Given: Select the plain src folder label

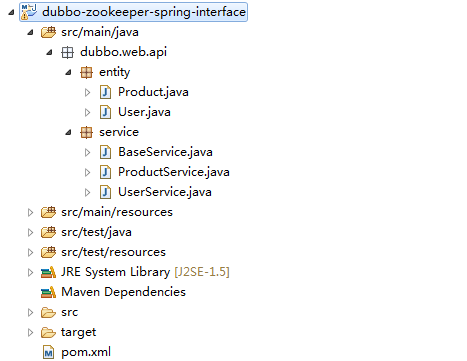Looking at the screenshot, I should [69, 313].
